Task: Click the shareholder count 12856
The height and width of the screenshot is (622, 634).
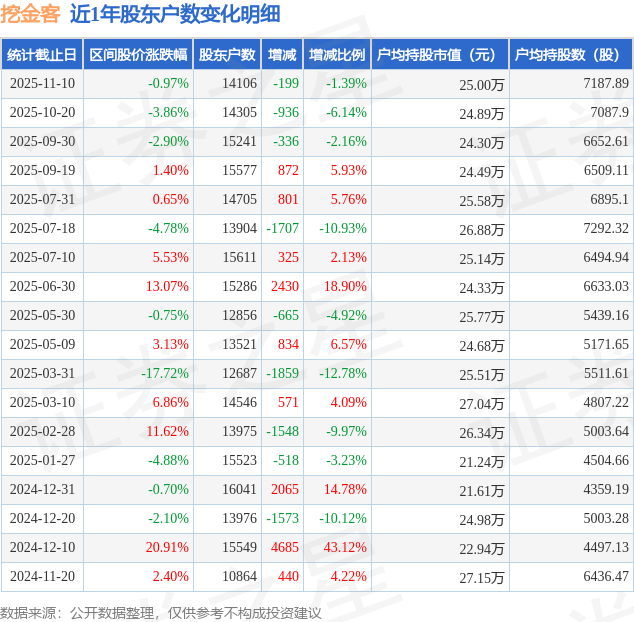Action: click(x=239, y=315)
